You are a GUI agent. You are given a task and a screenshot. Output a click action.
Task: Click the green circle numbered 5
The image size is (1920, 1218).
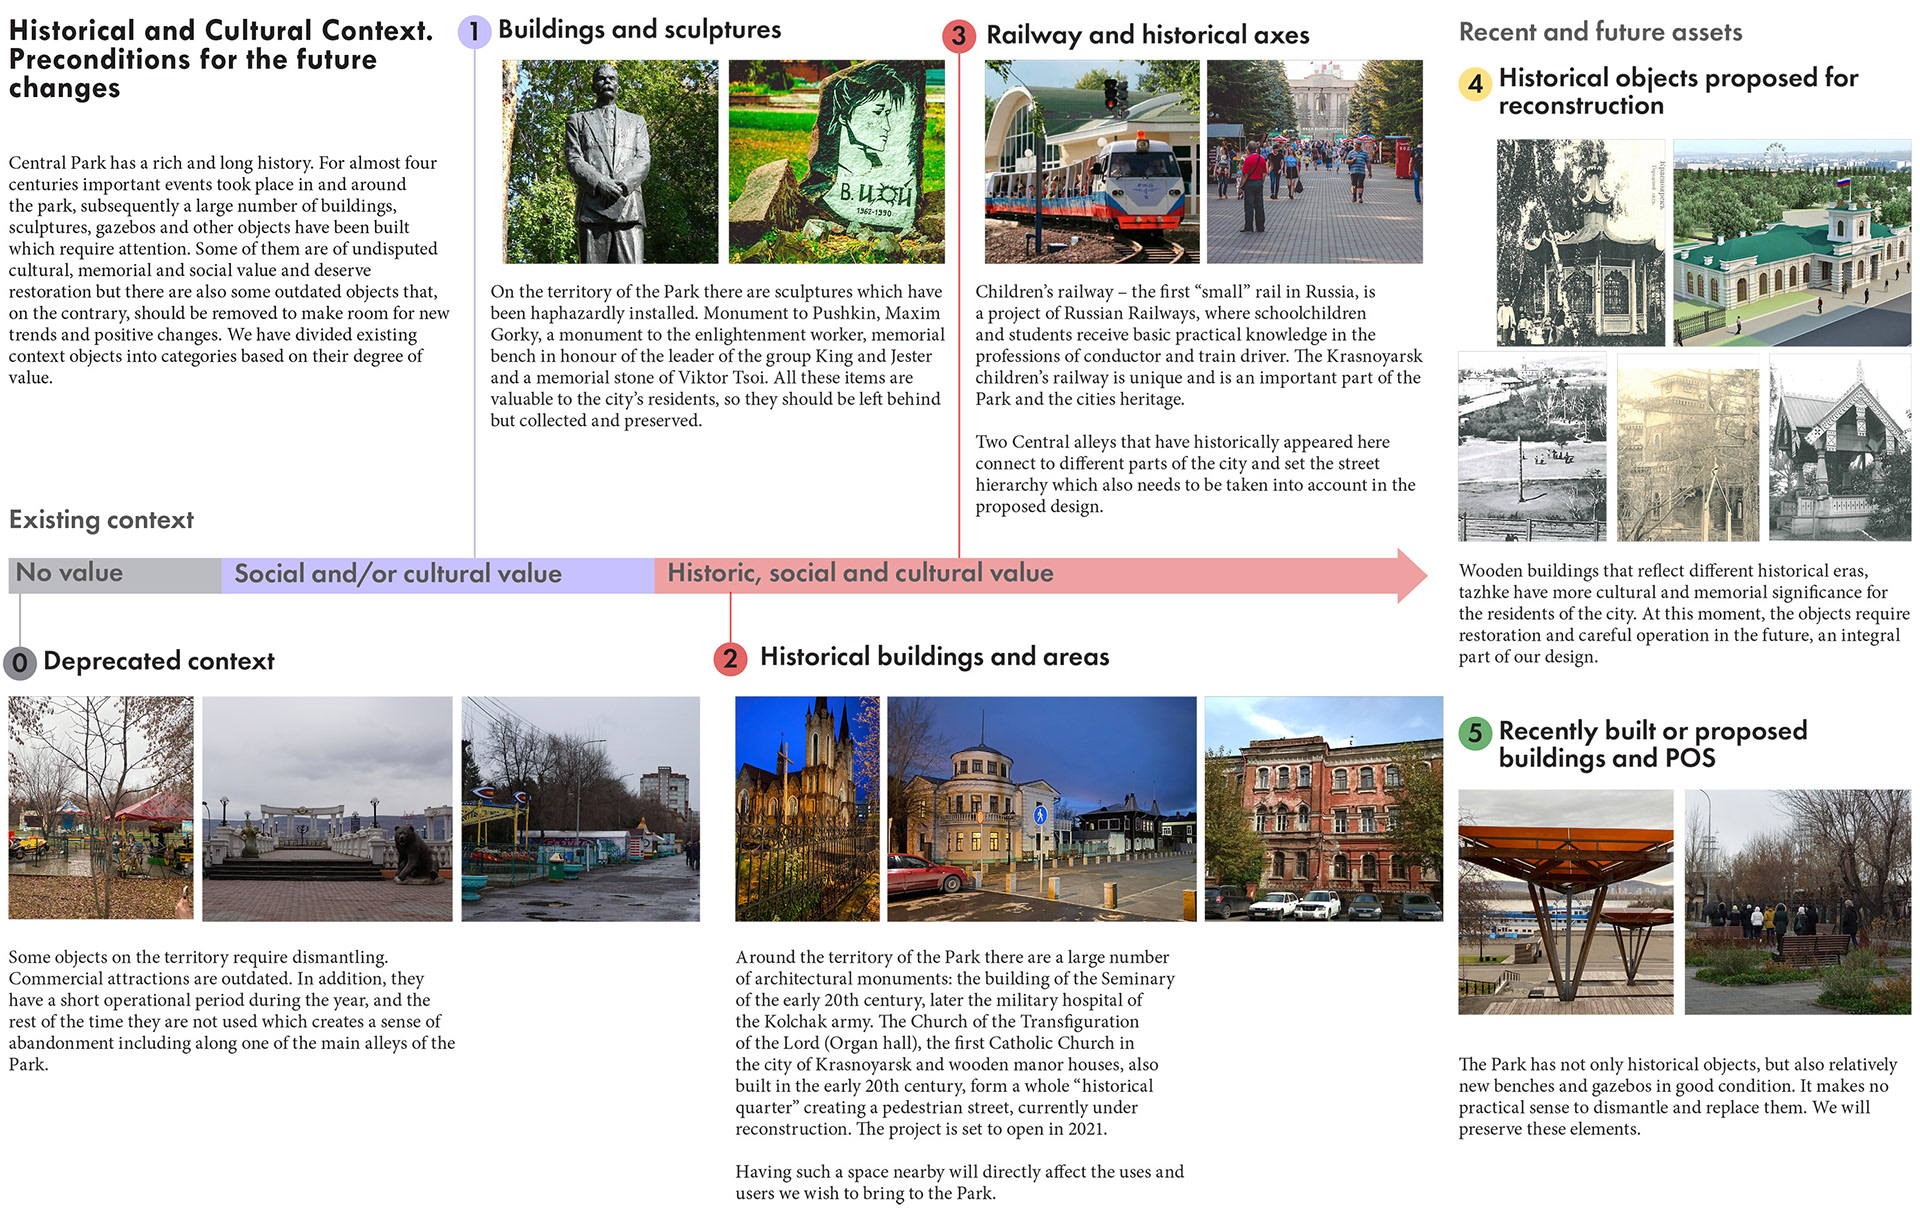point(1475,734)
